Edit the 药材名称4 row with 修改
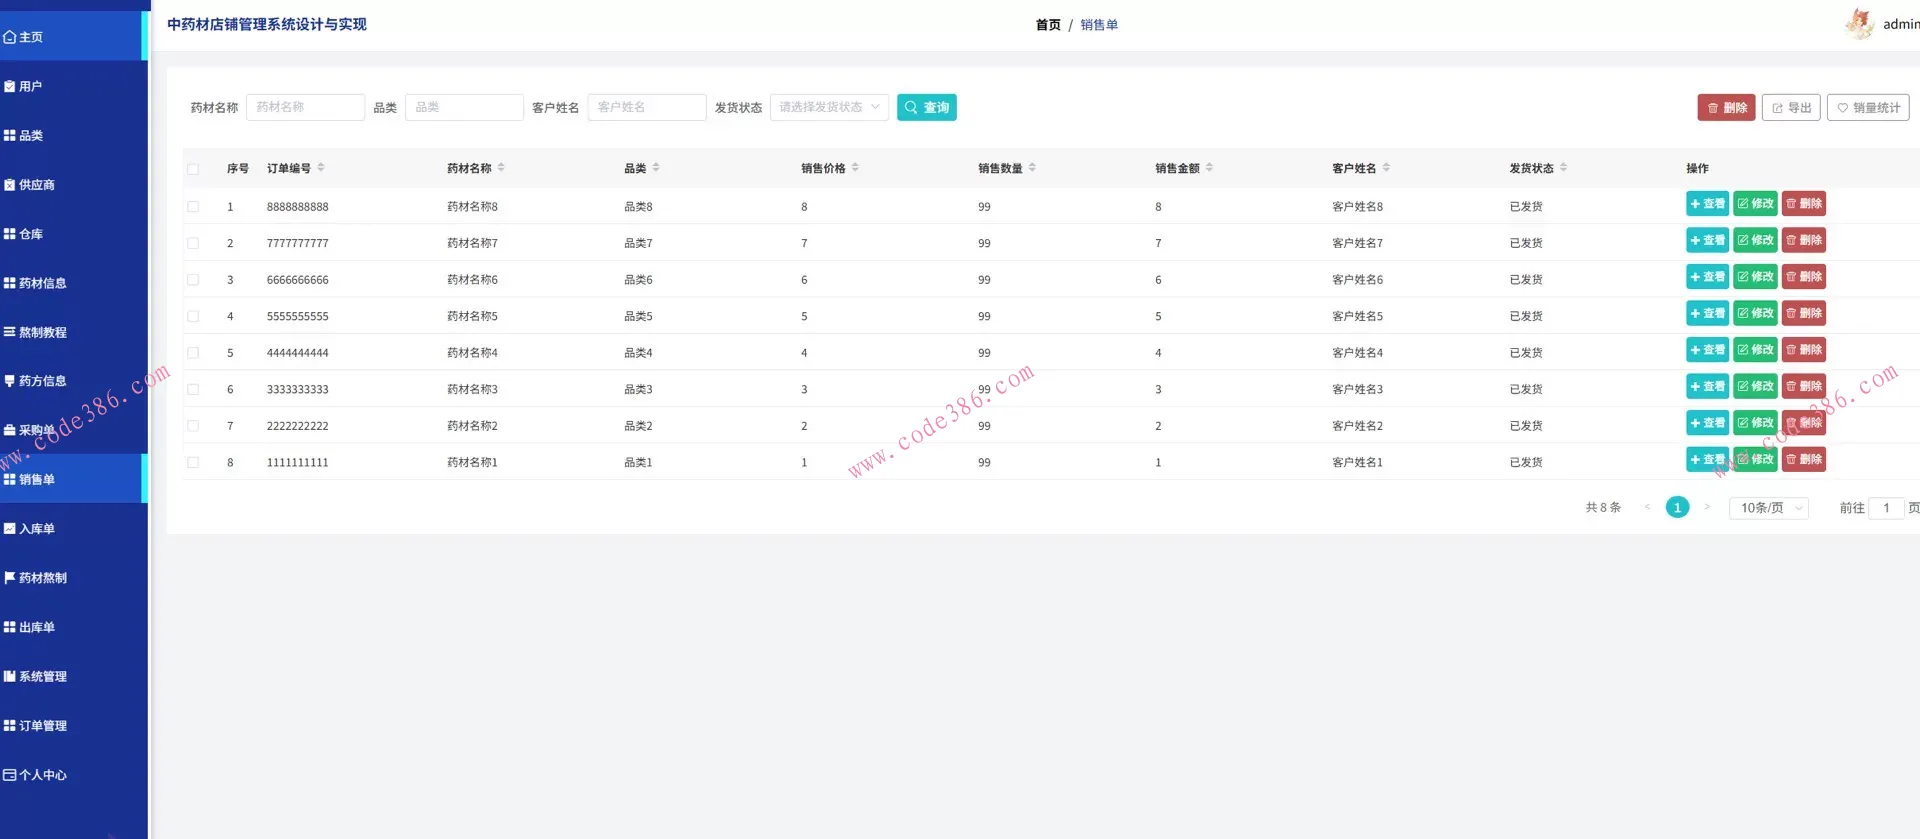Screen dimensions: 1920x839 click(x=1755, y=350)
